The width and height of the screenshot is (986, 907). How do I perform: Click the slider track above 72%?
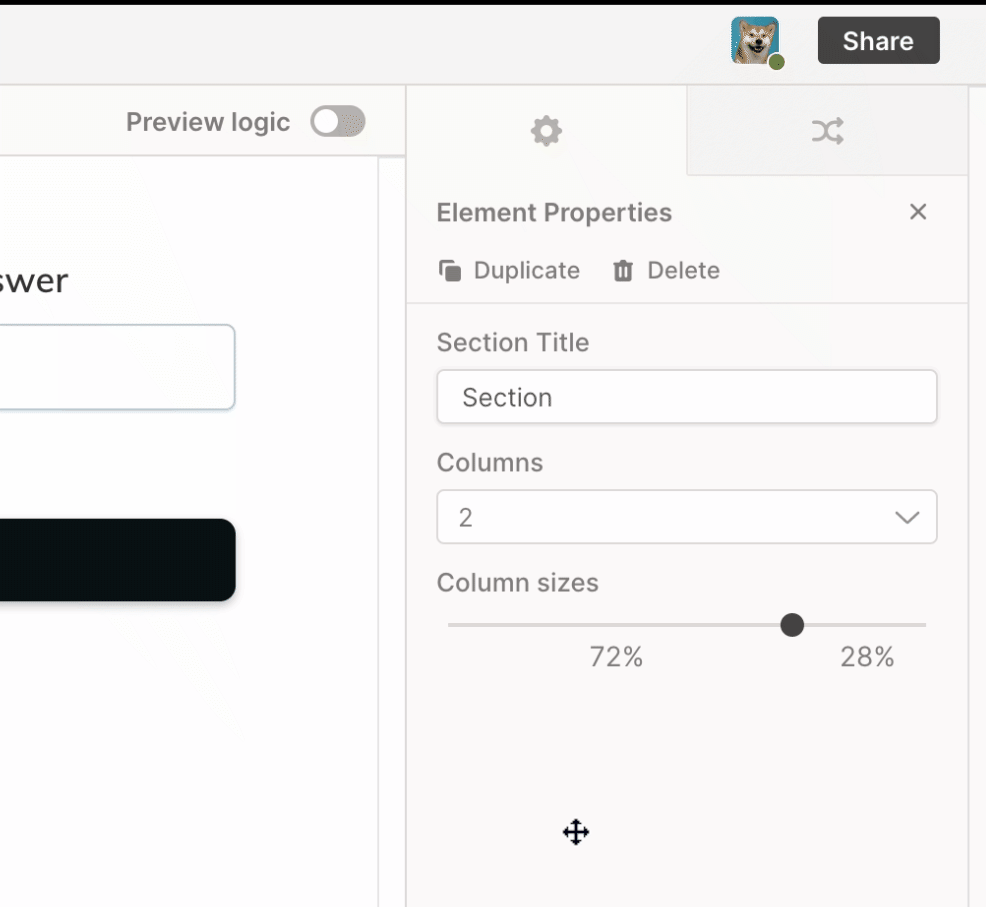tap(615, 625)
